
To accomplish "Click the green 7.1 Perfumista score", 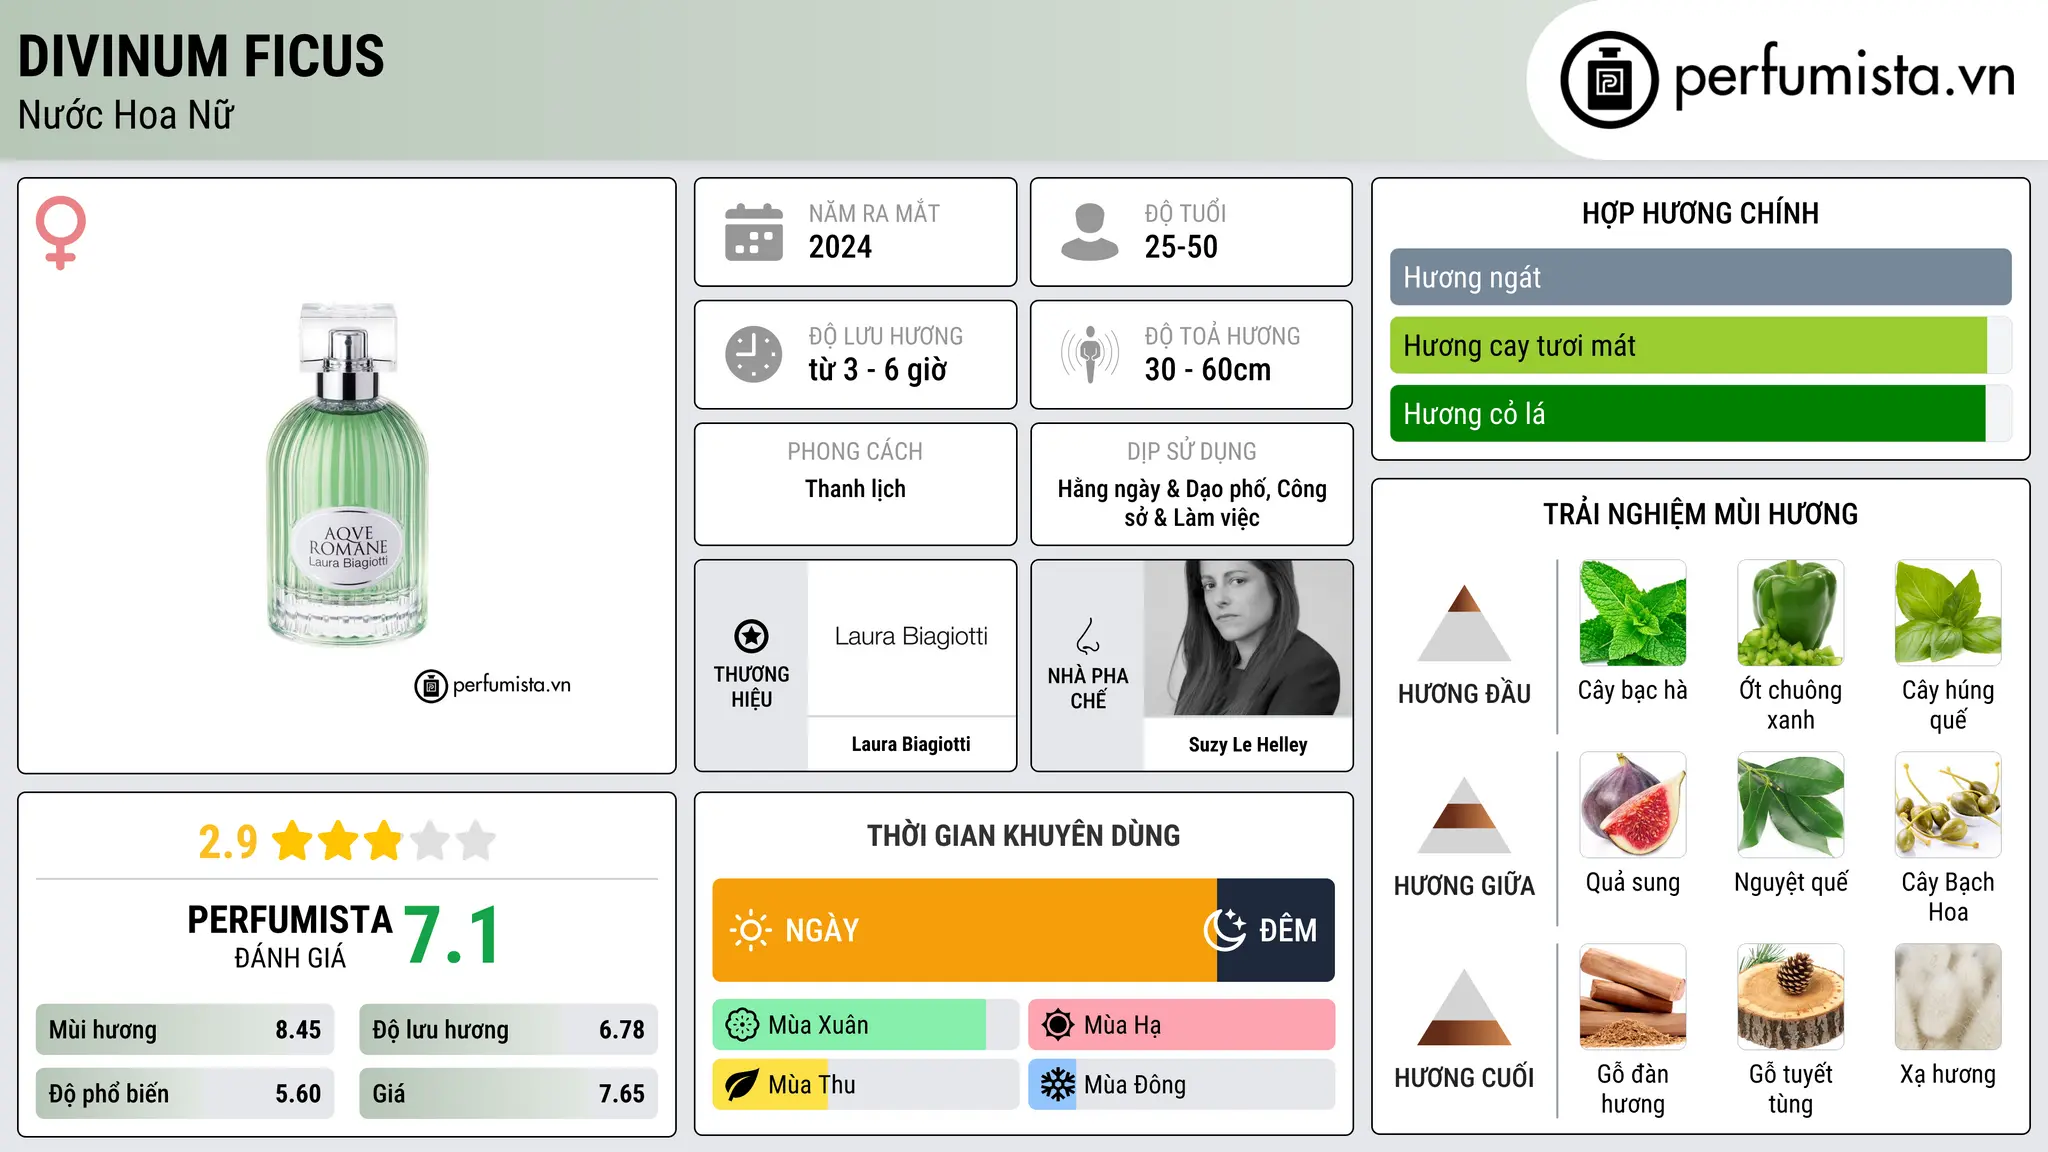I will coord(452,936).
